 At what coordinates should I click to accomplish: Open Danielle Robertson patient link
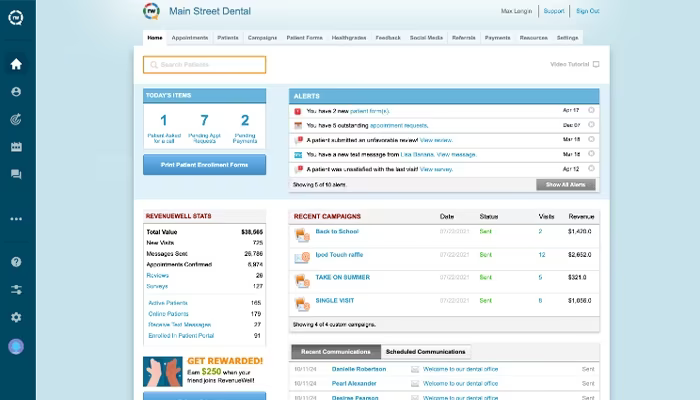[359, 369]
